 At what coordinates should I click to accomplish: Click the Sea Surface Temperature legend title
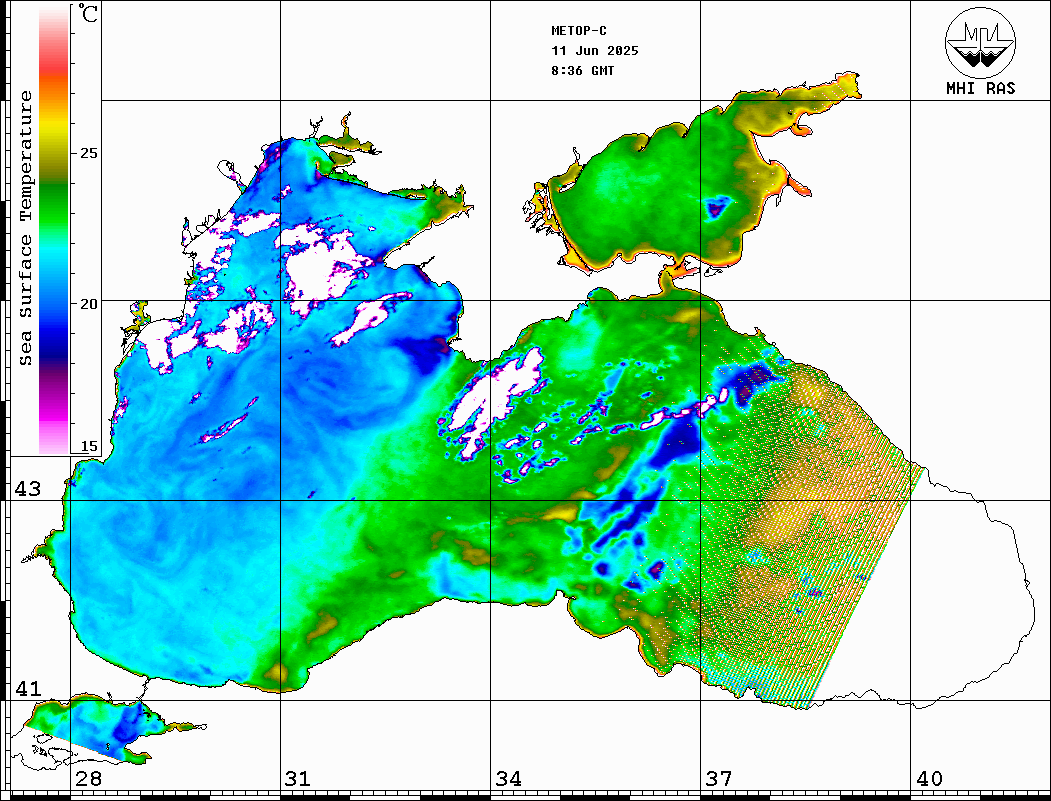click(x=25, y=228)
